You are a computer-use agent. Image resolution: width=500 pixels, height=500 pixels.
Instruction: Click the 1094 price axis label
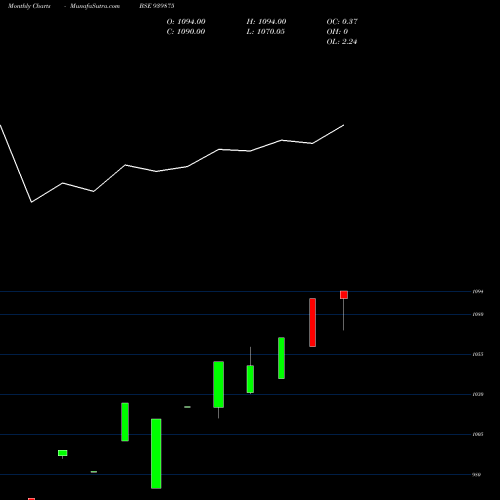click(x=478, y=292)
